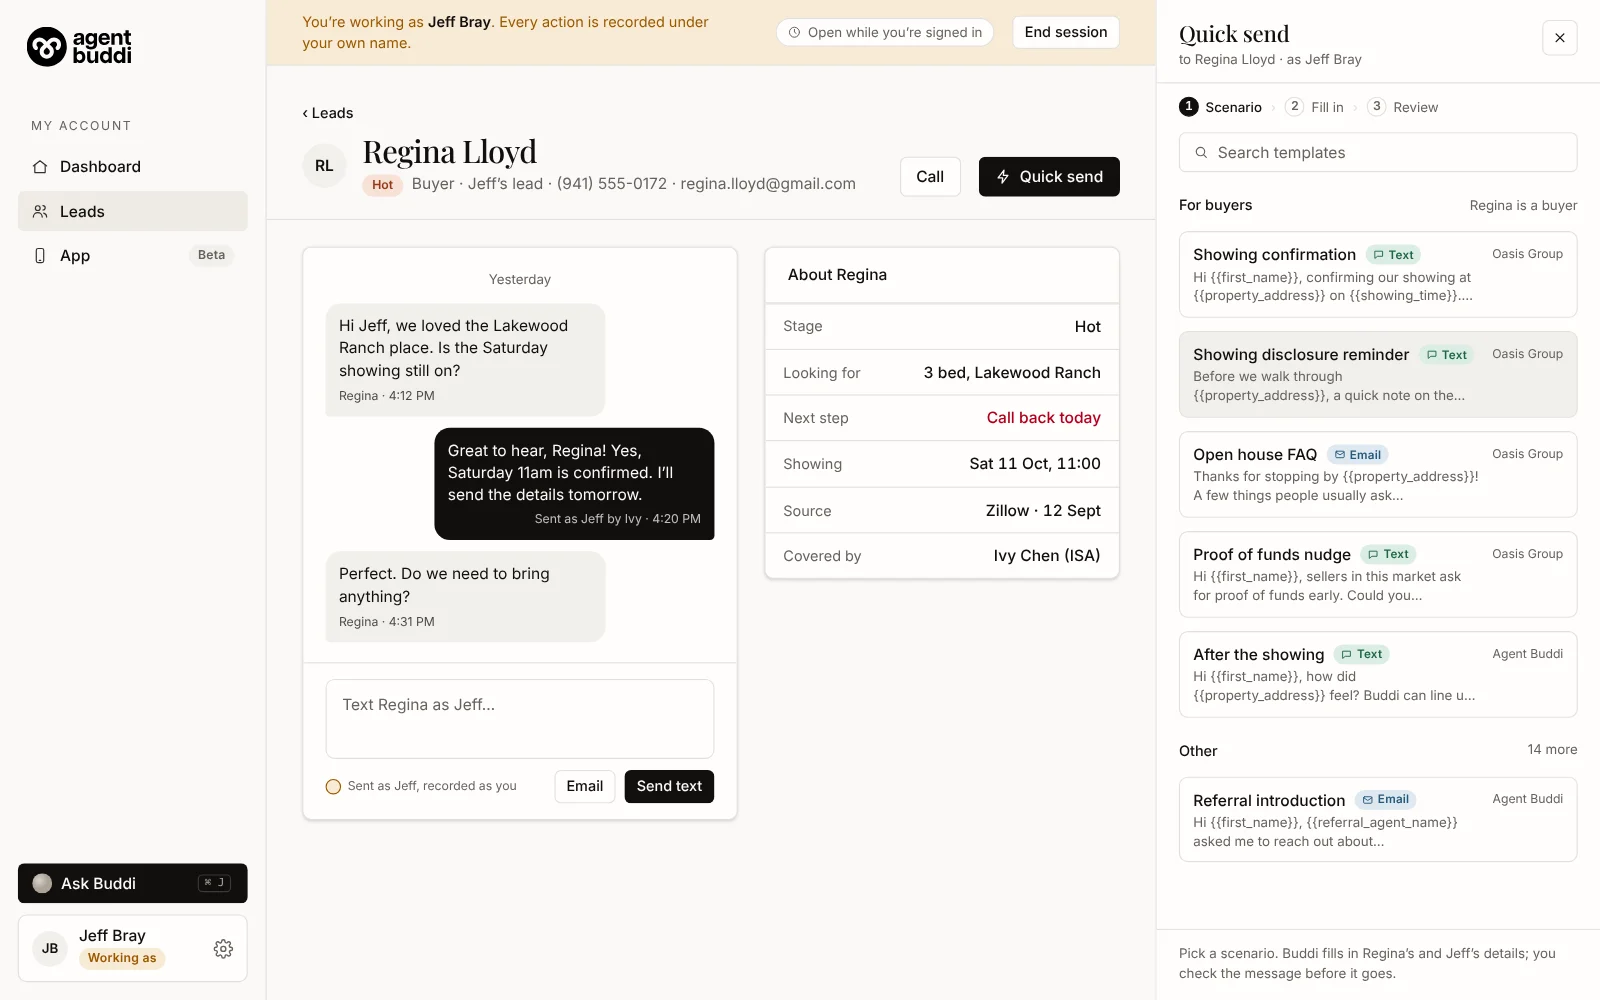Select the Showing disclosure reminder template
The height and width of the screenshot is (1000, 1600).
pos(1377,375)
